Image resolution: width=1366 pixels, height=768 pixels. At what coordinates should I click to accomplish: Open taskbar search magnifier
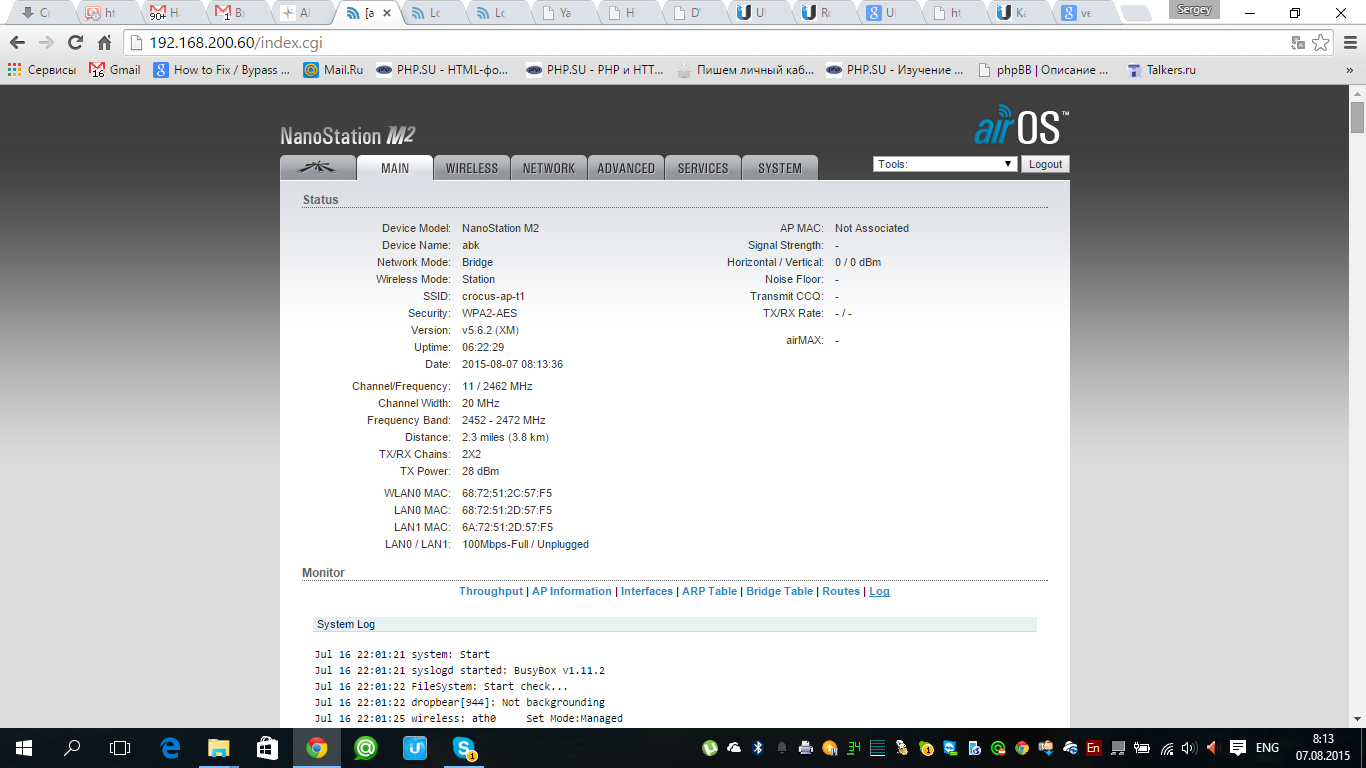click(72, 747)
